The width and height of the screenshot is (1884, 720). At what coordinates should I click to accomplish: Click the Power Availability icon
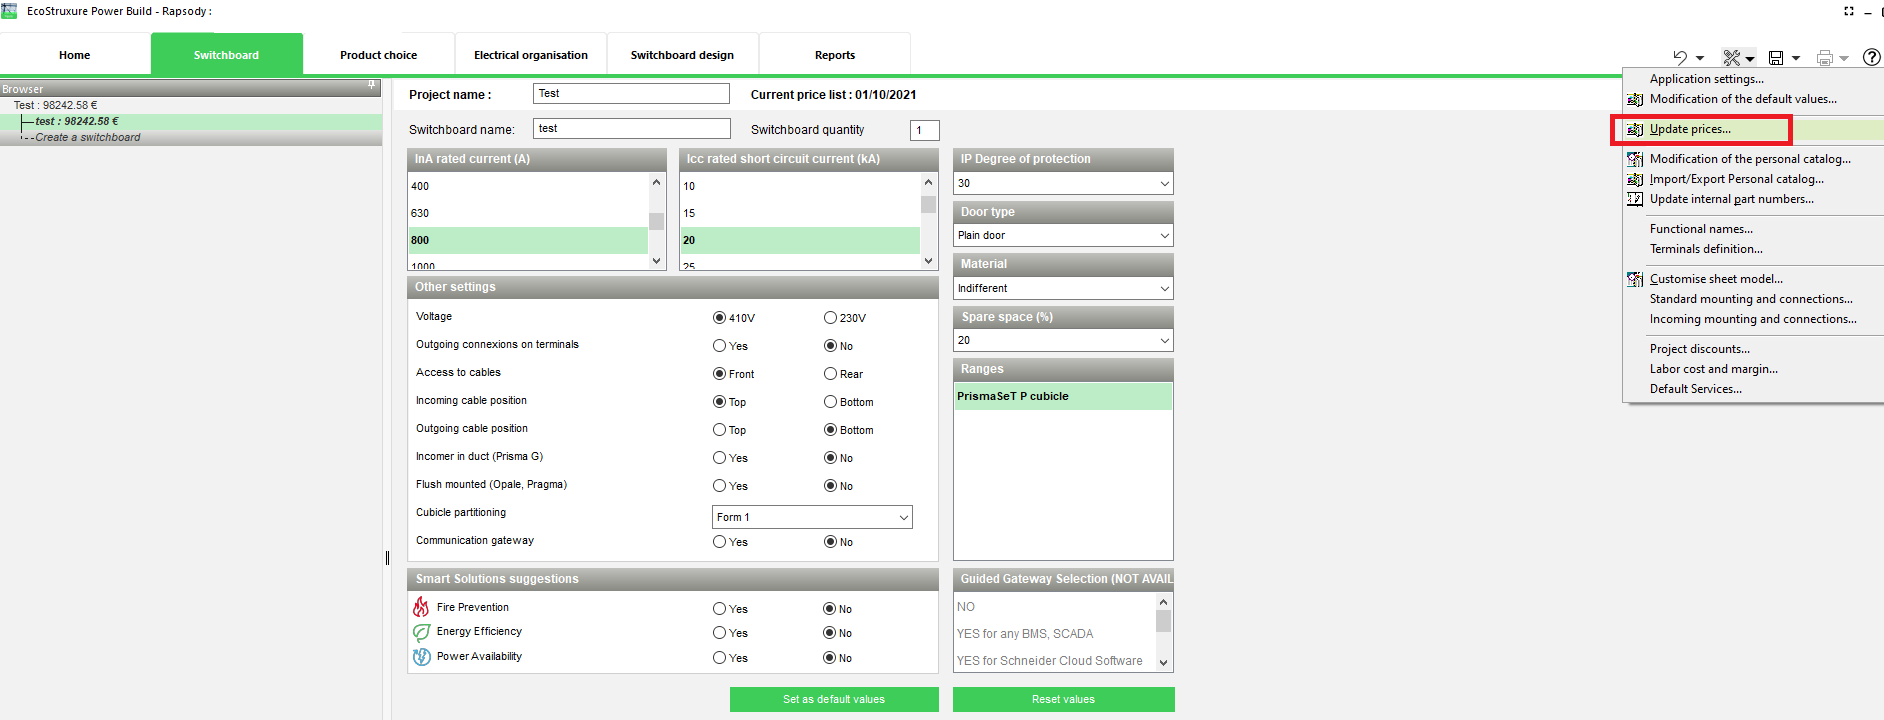coord(422,657)
